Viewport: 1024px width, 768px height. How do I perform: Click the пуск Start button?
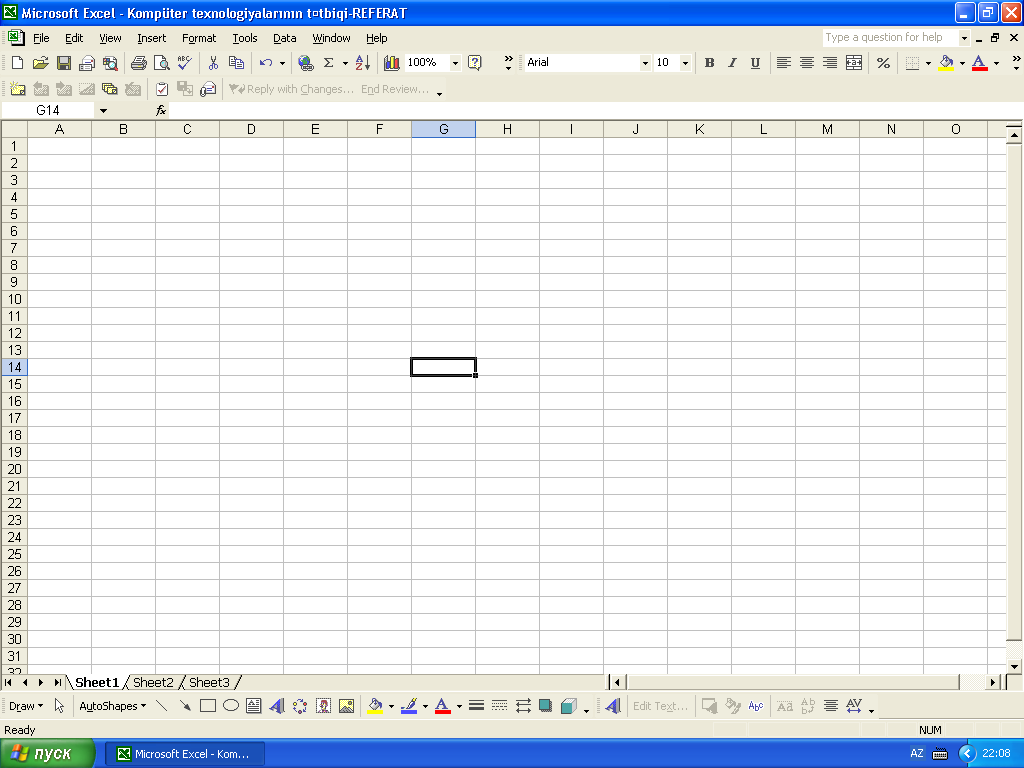point(47,754)
